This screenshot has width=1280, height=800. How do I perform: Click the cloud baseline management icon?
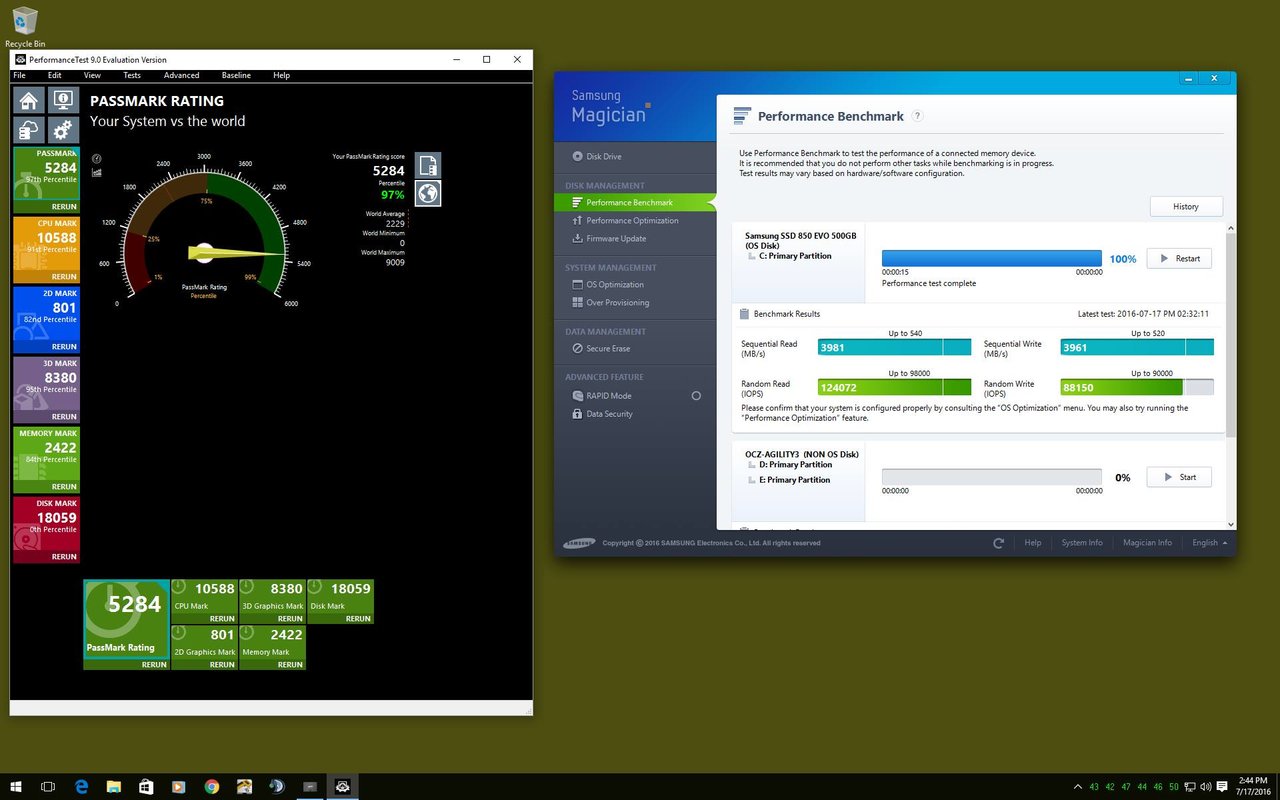pos(29,131)
